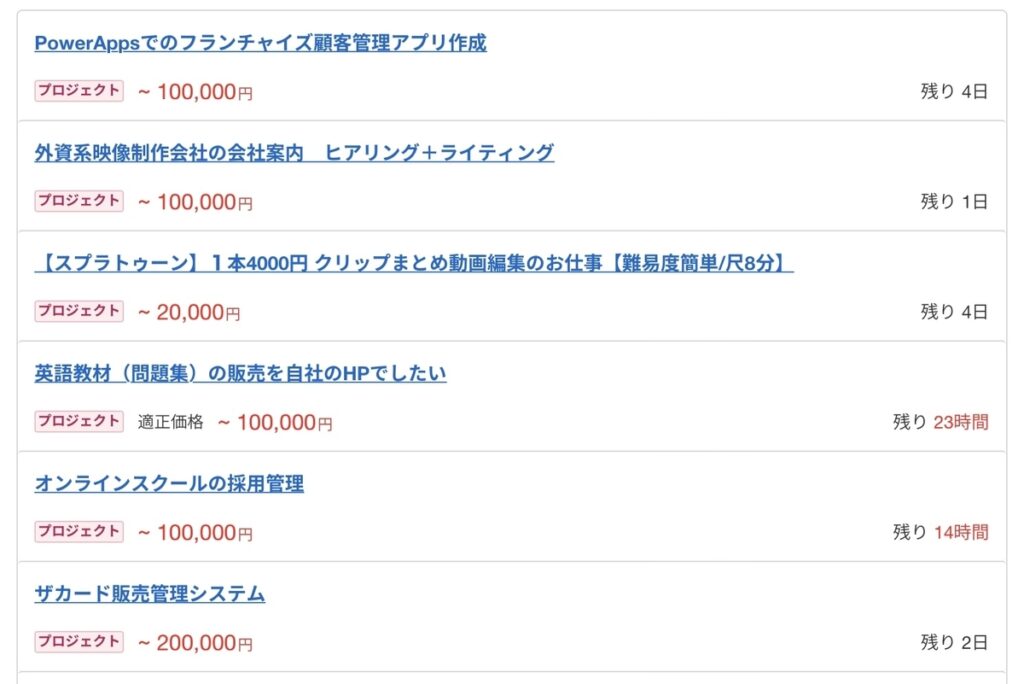Click プロジェクト badge on スプラトゥーン listing
Image resolution: width=1024 pixels, height=684 pixels.
pyautogui.click(x=79, y=311)
